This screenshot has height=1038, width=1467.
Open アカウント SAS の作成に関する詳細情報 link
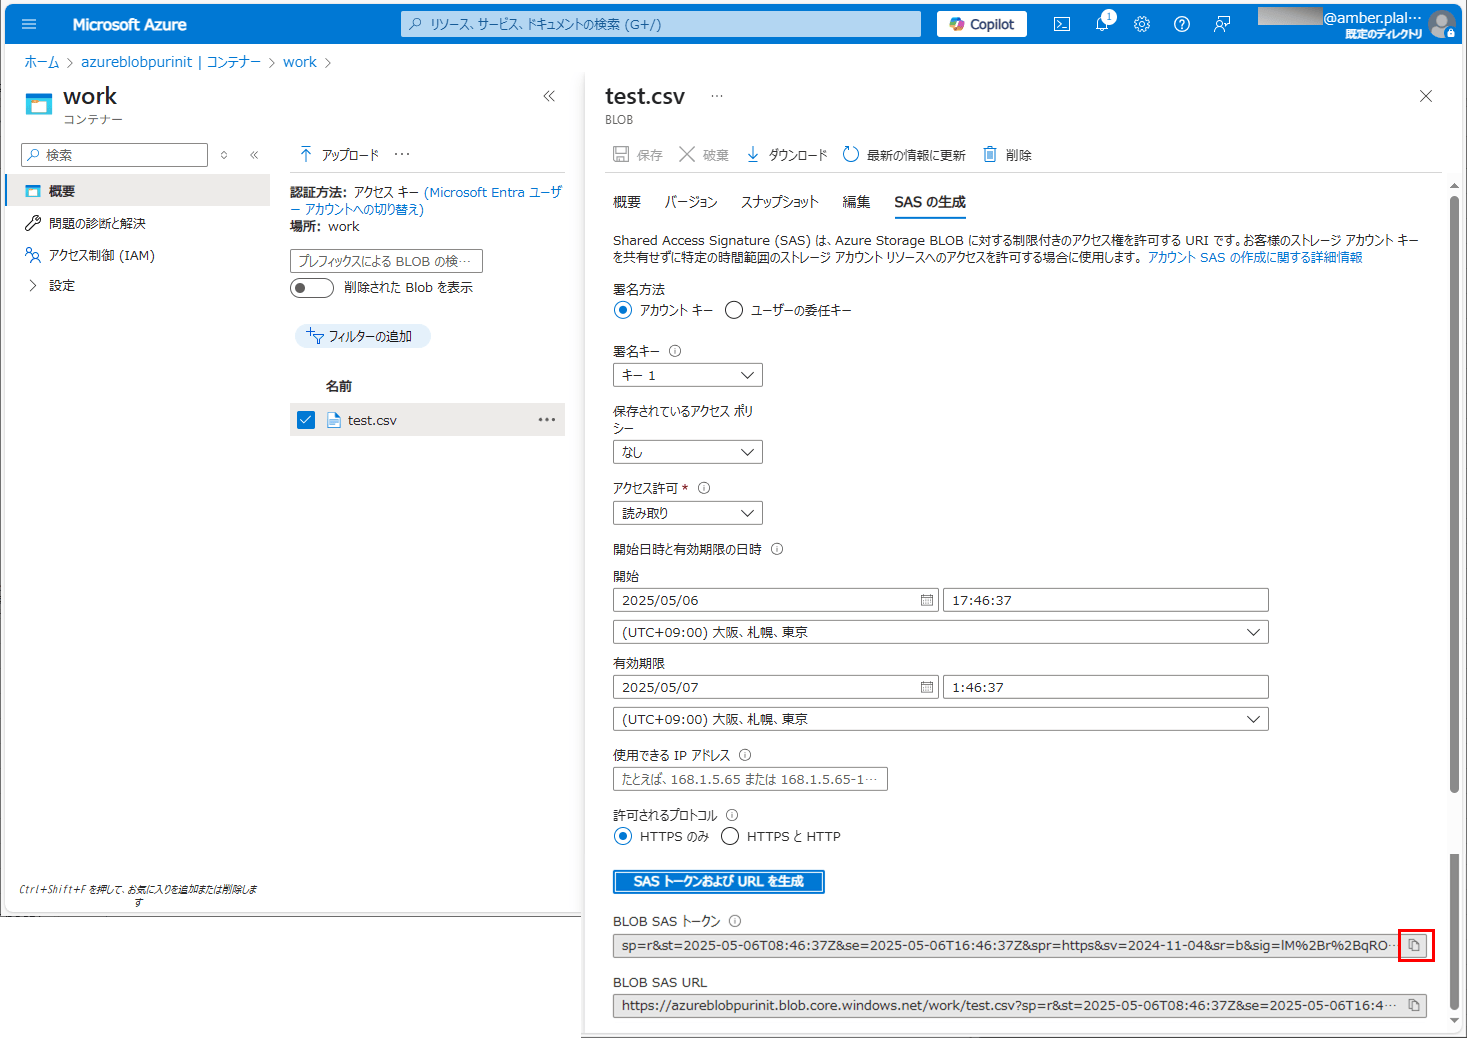(x=1255, y=257)
